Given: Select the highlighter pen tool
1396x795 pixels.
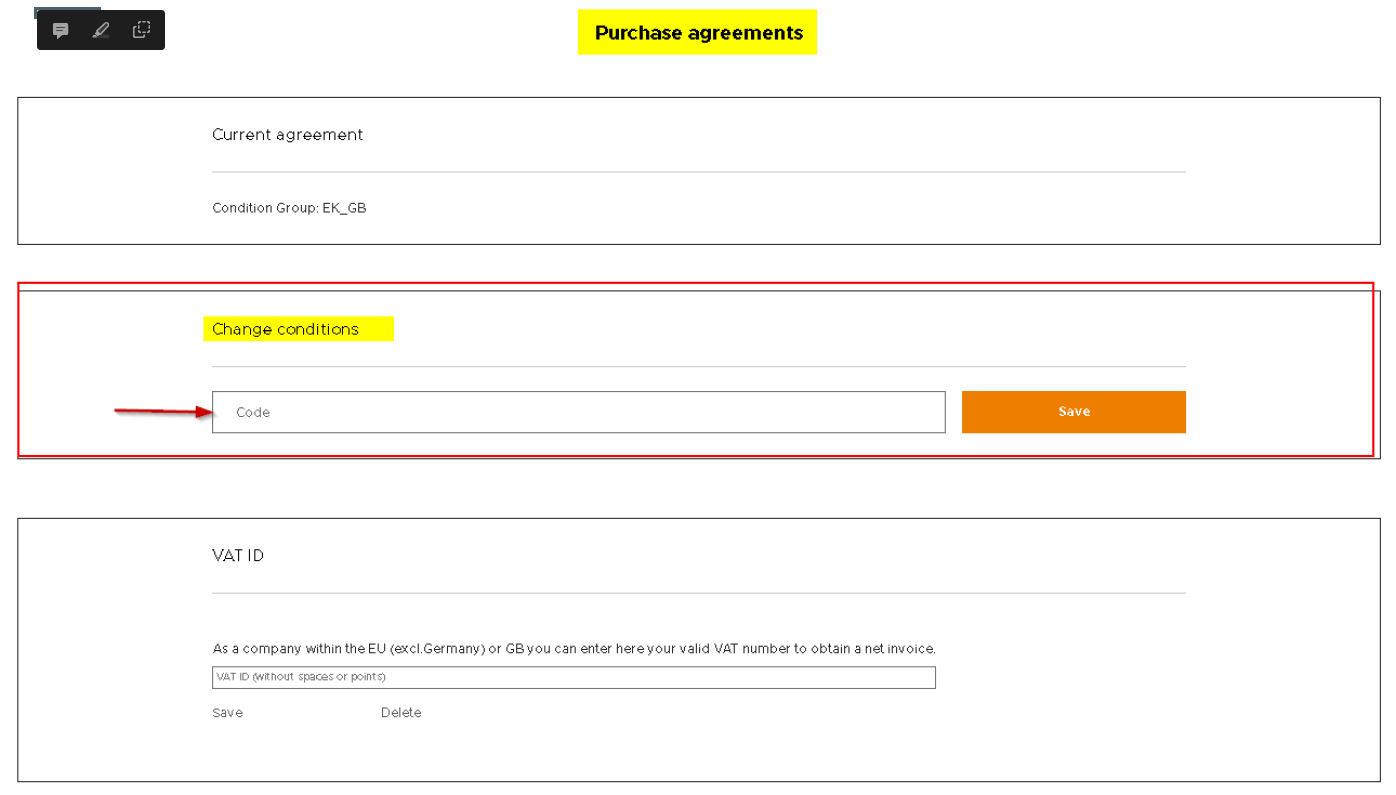Looking at the screenshot, I should pyautogui.click(x=100, y=30).
